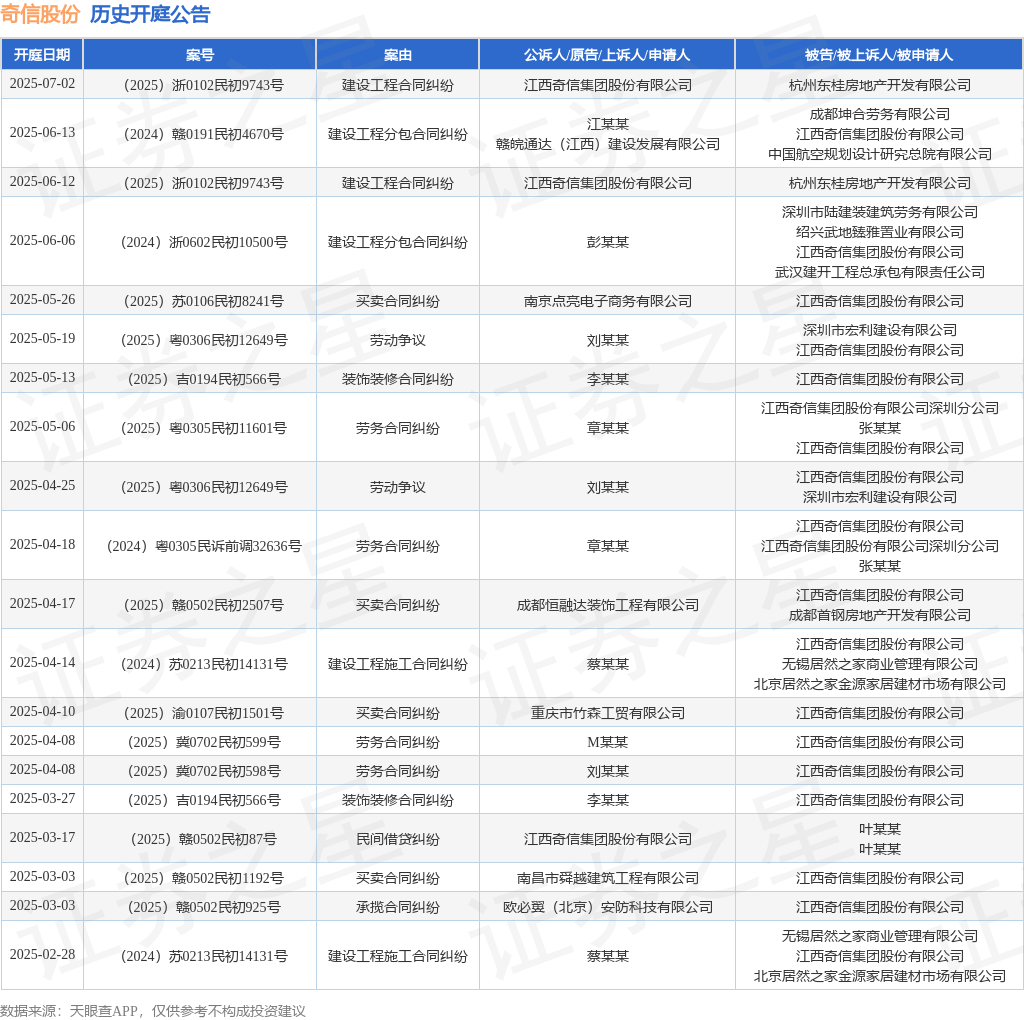Click plaintiff 赣皖通达(江西)建设发展有限公司
The width and height of the screenshot is (1024, 1020).
pos(607,144)
